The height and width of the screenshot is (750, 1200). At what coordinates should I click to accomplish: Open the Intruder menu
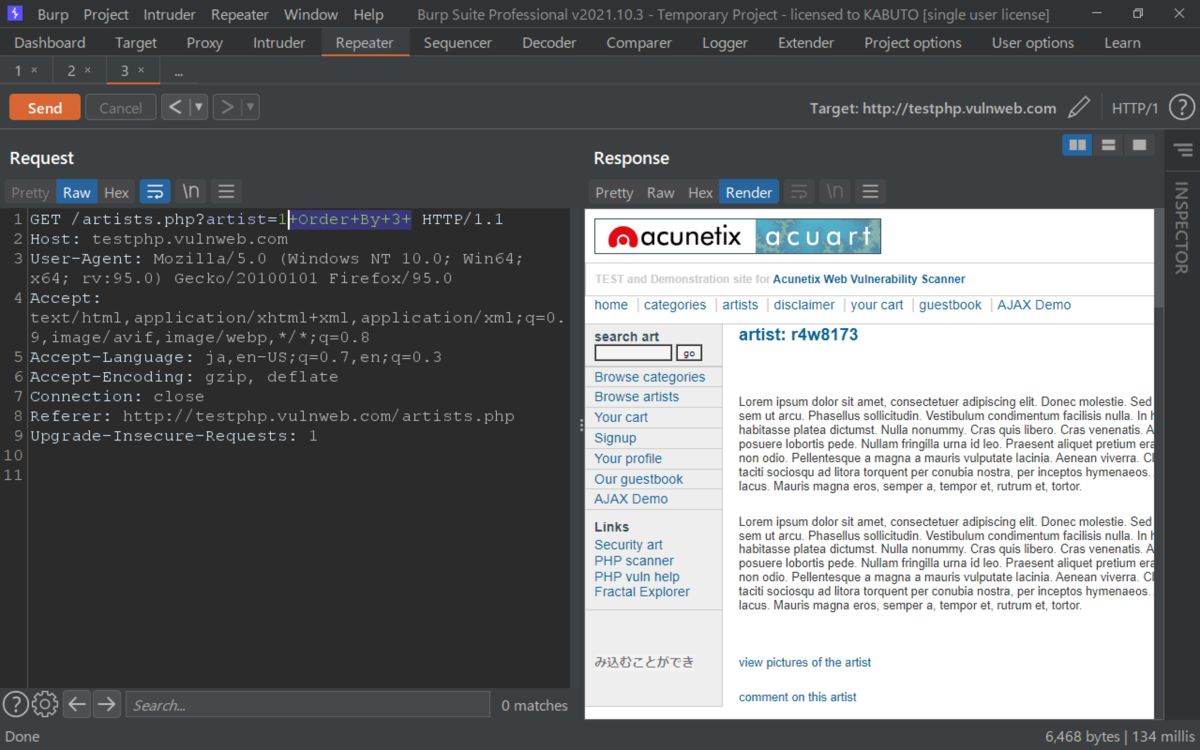tap(170, 14)
